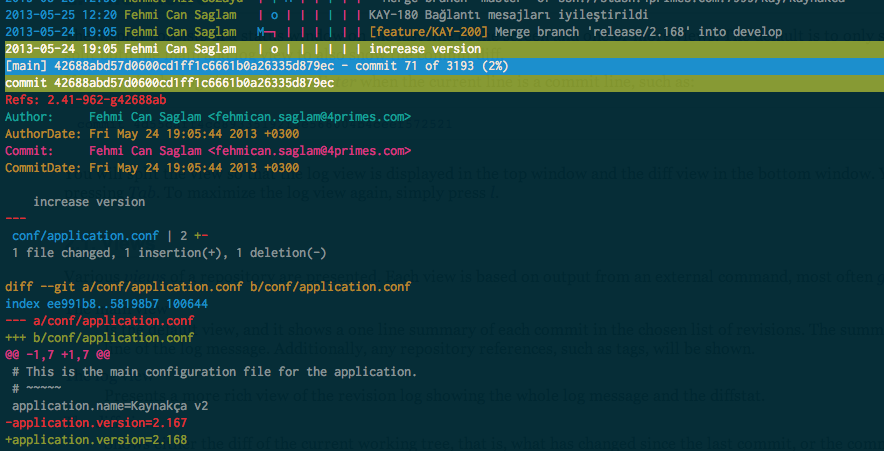Click the commit node on the KAY-180 row
884x451 pixels.
coord(275,15)
